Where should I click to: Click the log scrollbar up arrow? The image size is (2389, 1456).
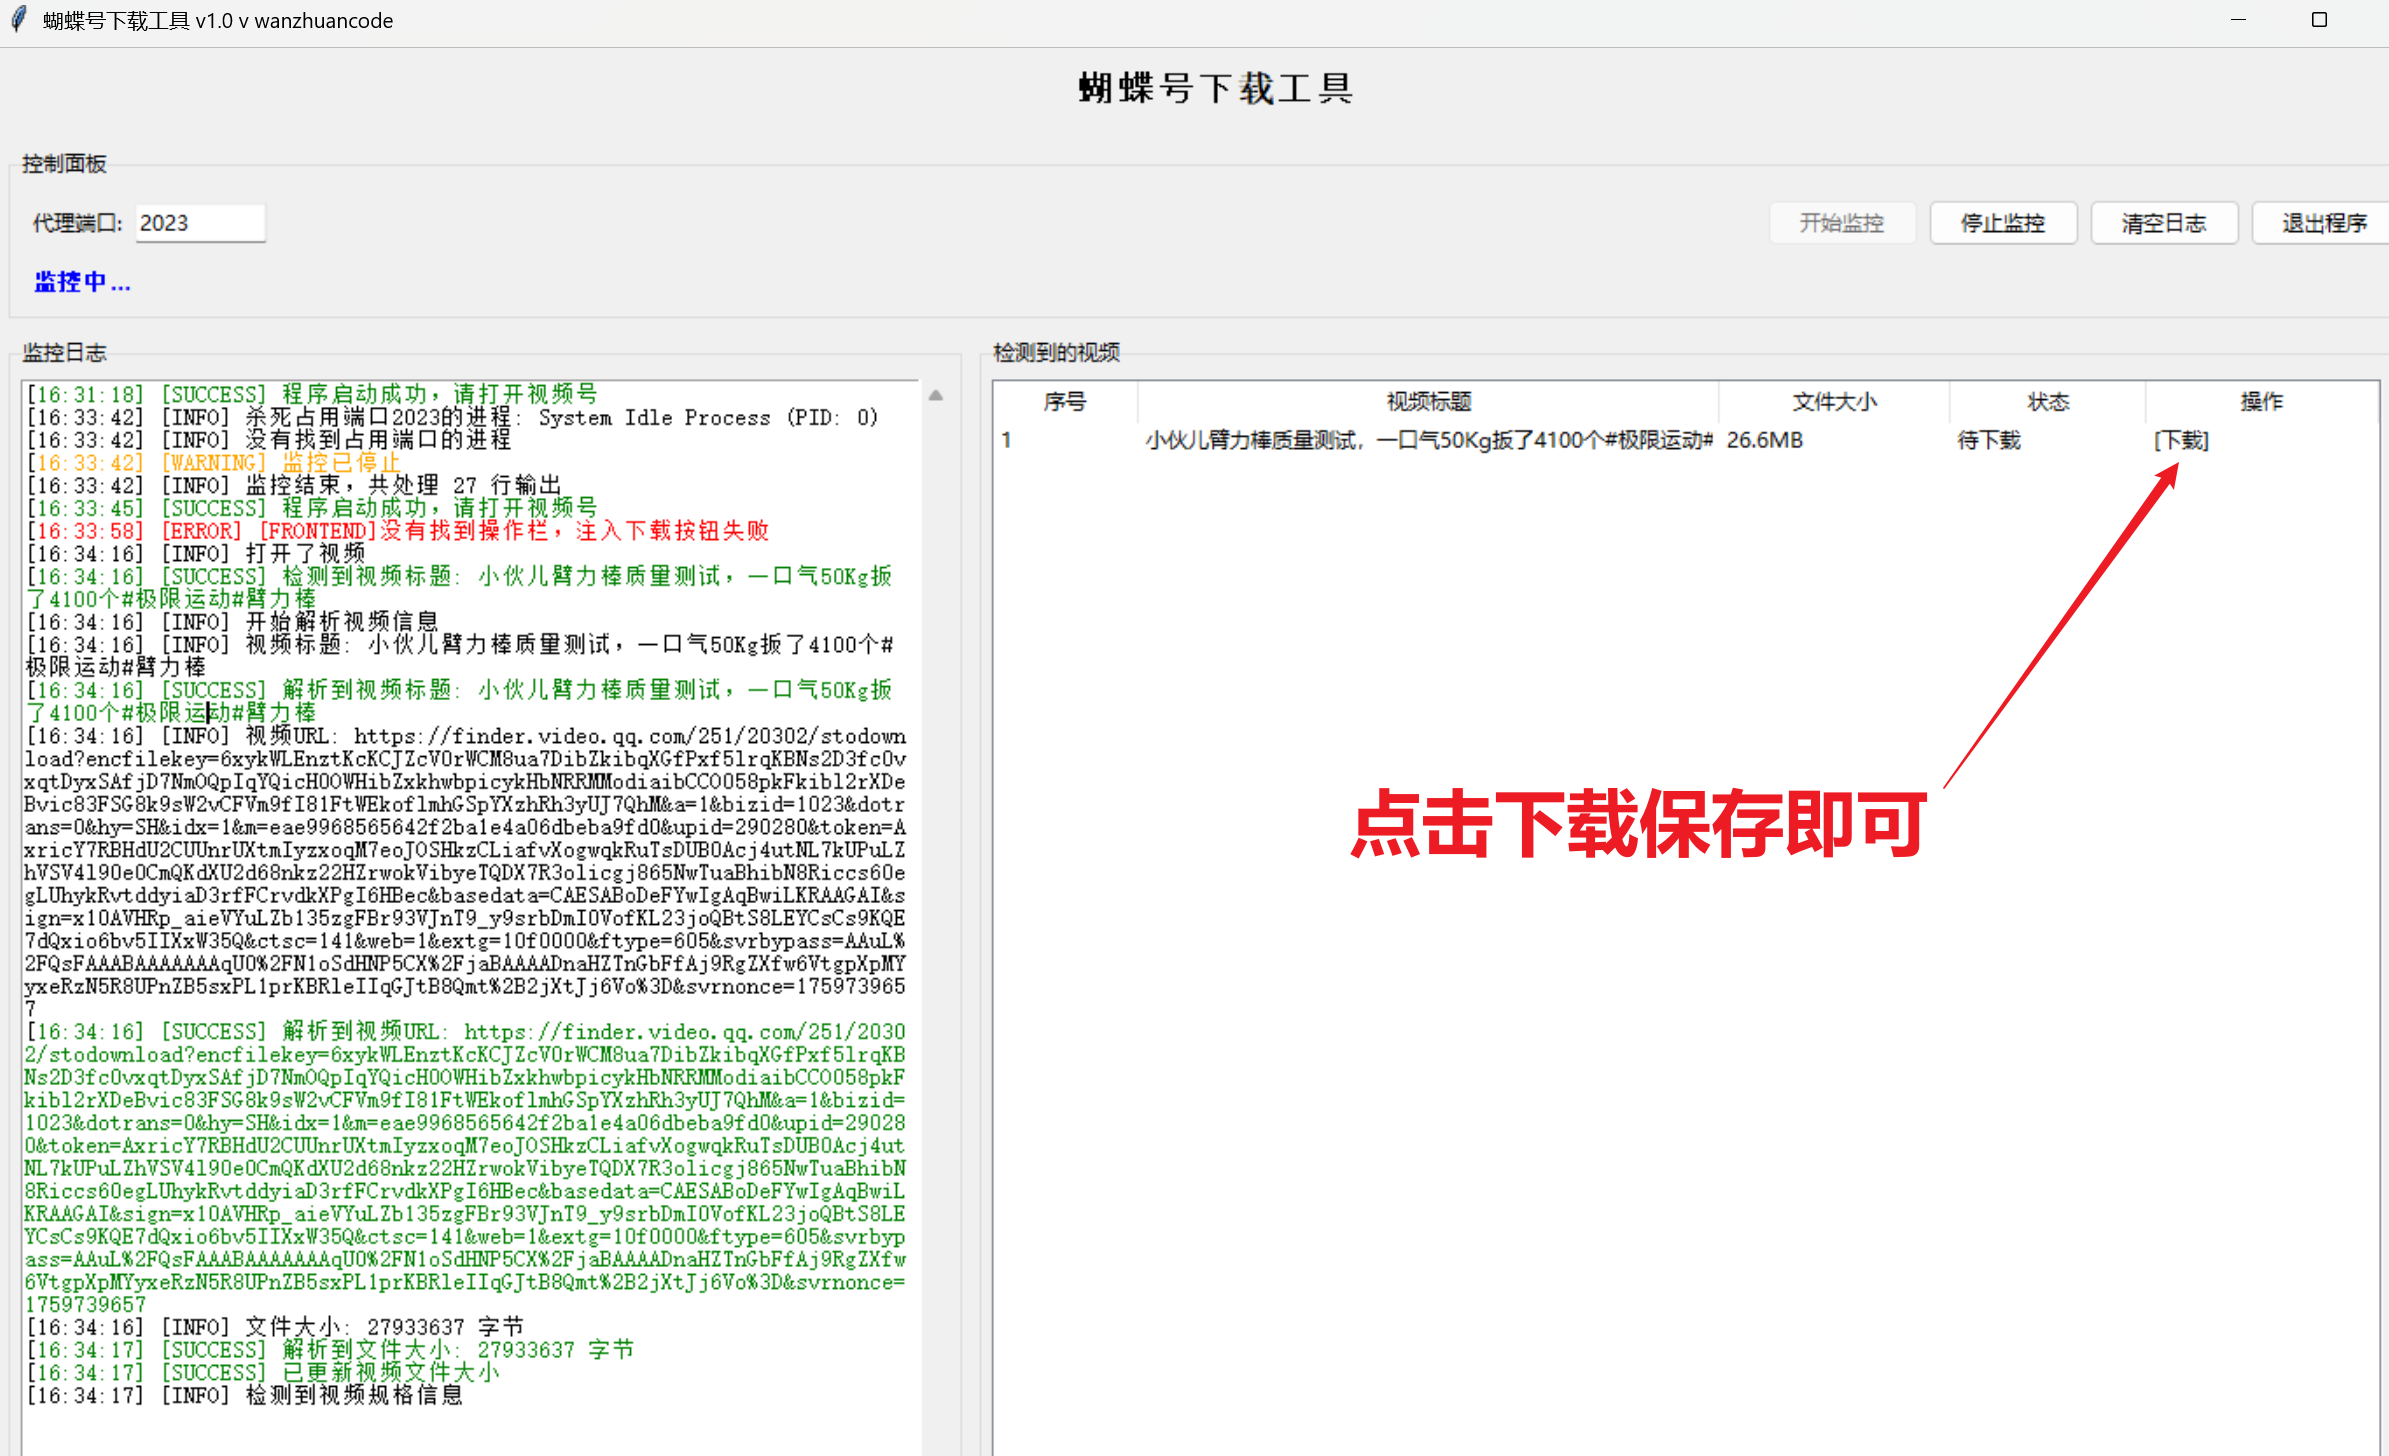coord(935,396)
